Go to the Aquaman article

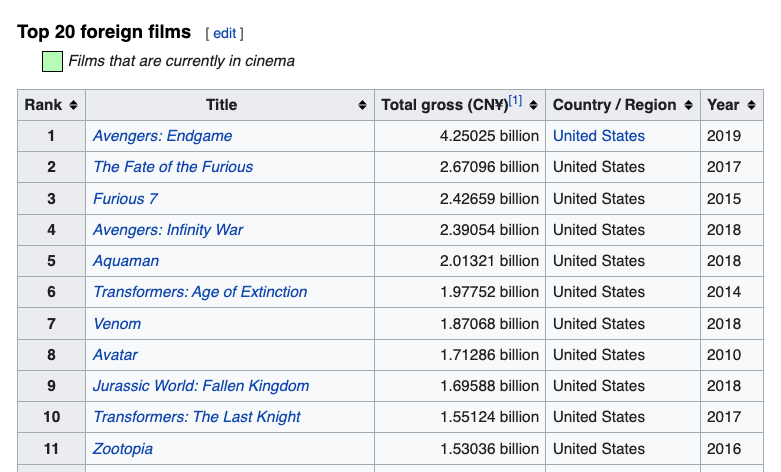126,261
